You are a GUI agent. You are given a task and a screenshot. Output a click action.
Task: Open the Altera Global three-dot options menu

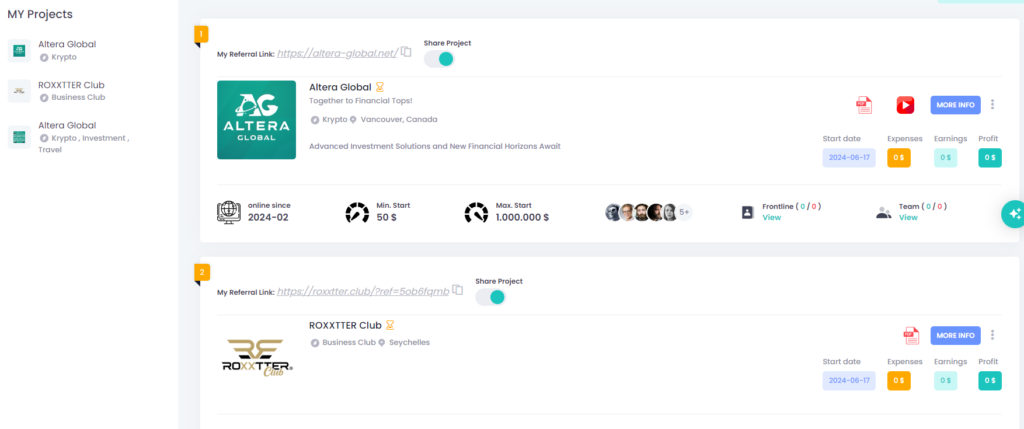(992, 104)
